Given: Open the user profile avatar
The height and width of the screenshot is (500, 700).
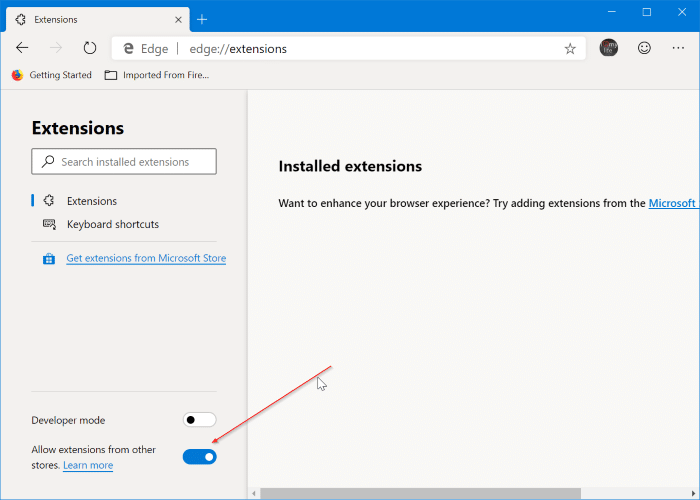Looking at the screenshot, I should pyautogui.click(x=608, y=48).
